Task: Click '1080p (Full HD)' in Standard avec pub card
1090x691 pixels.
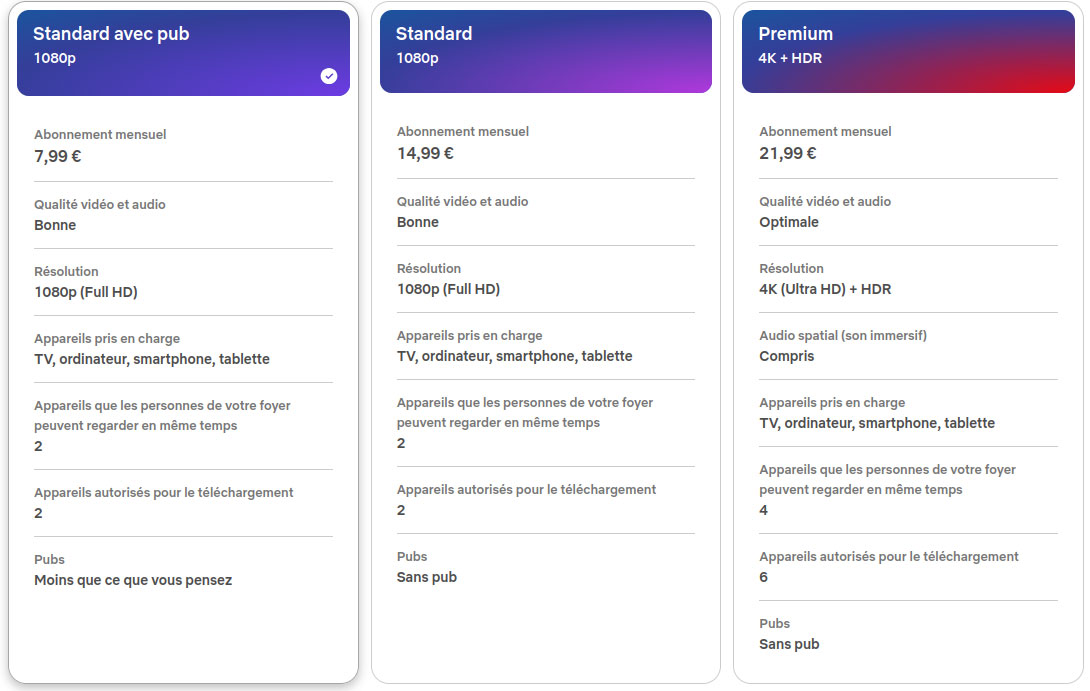Action: [86, 292]
